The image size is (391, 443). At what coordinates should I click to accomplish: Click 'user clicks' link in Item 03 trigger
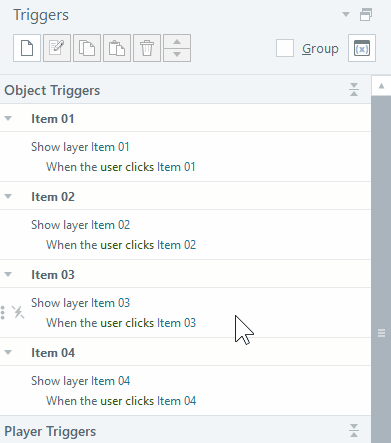127,323
